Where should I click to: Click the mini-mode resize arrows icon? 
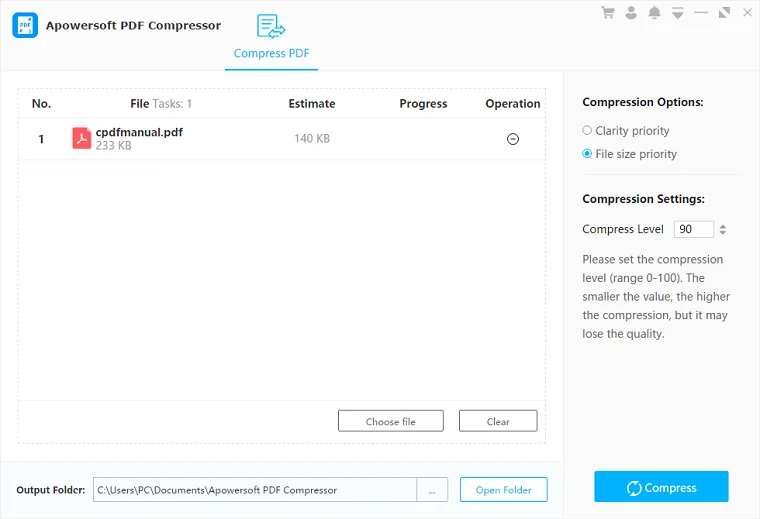[x=724, y=13]
